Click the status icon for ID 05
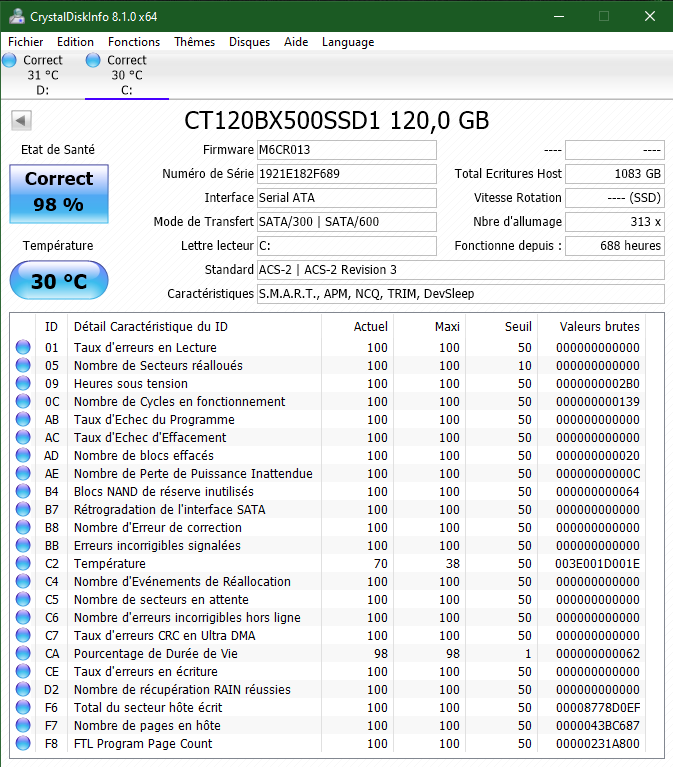The width and height of the screenshot is (673, 767). pos(23,365)
